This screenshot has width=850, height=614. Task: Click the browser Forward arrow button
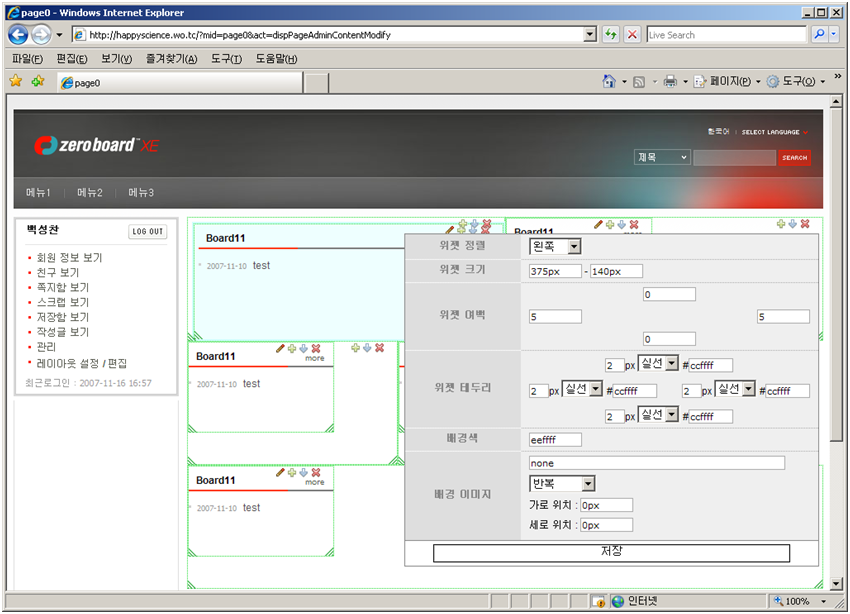(x=41, y=35)
